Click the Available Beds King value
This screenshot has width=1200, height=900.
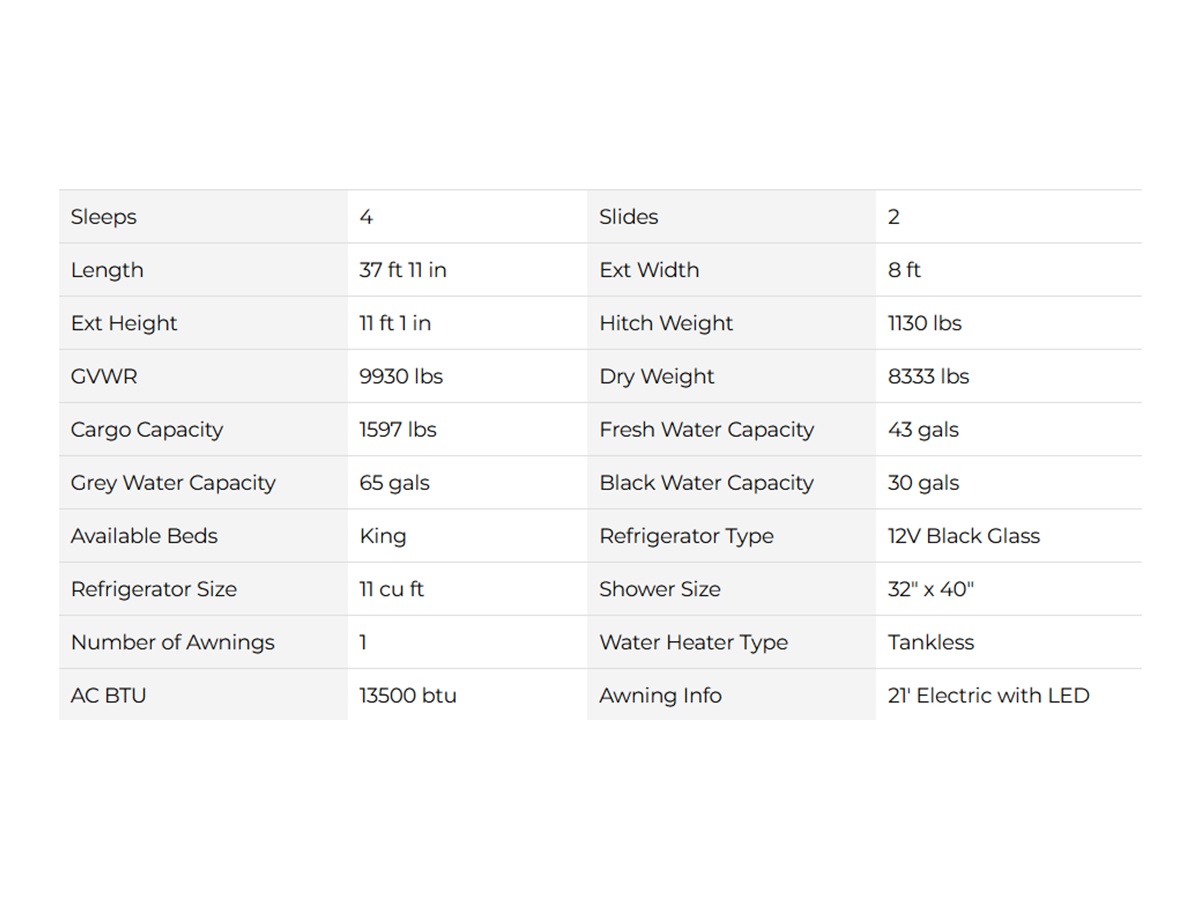383,536
